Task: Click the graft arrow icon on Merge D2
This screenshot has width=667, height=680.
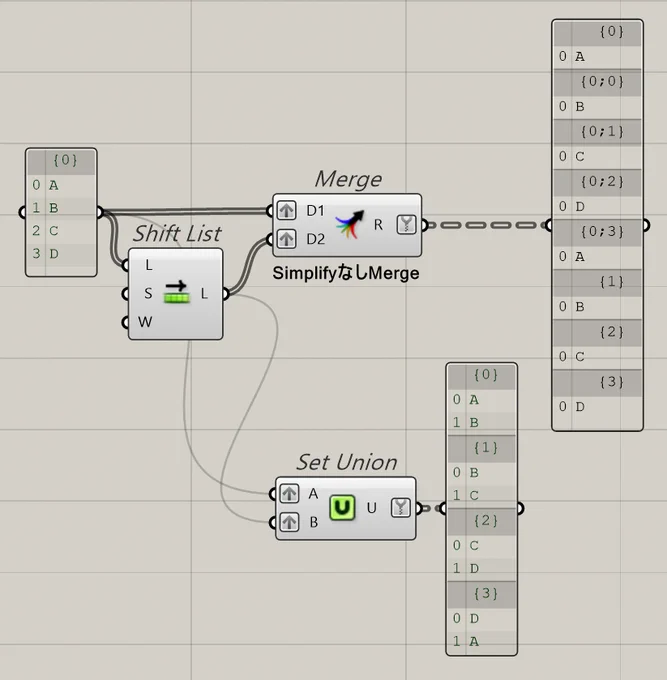Action: click(286, 239)
